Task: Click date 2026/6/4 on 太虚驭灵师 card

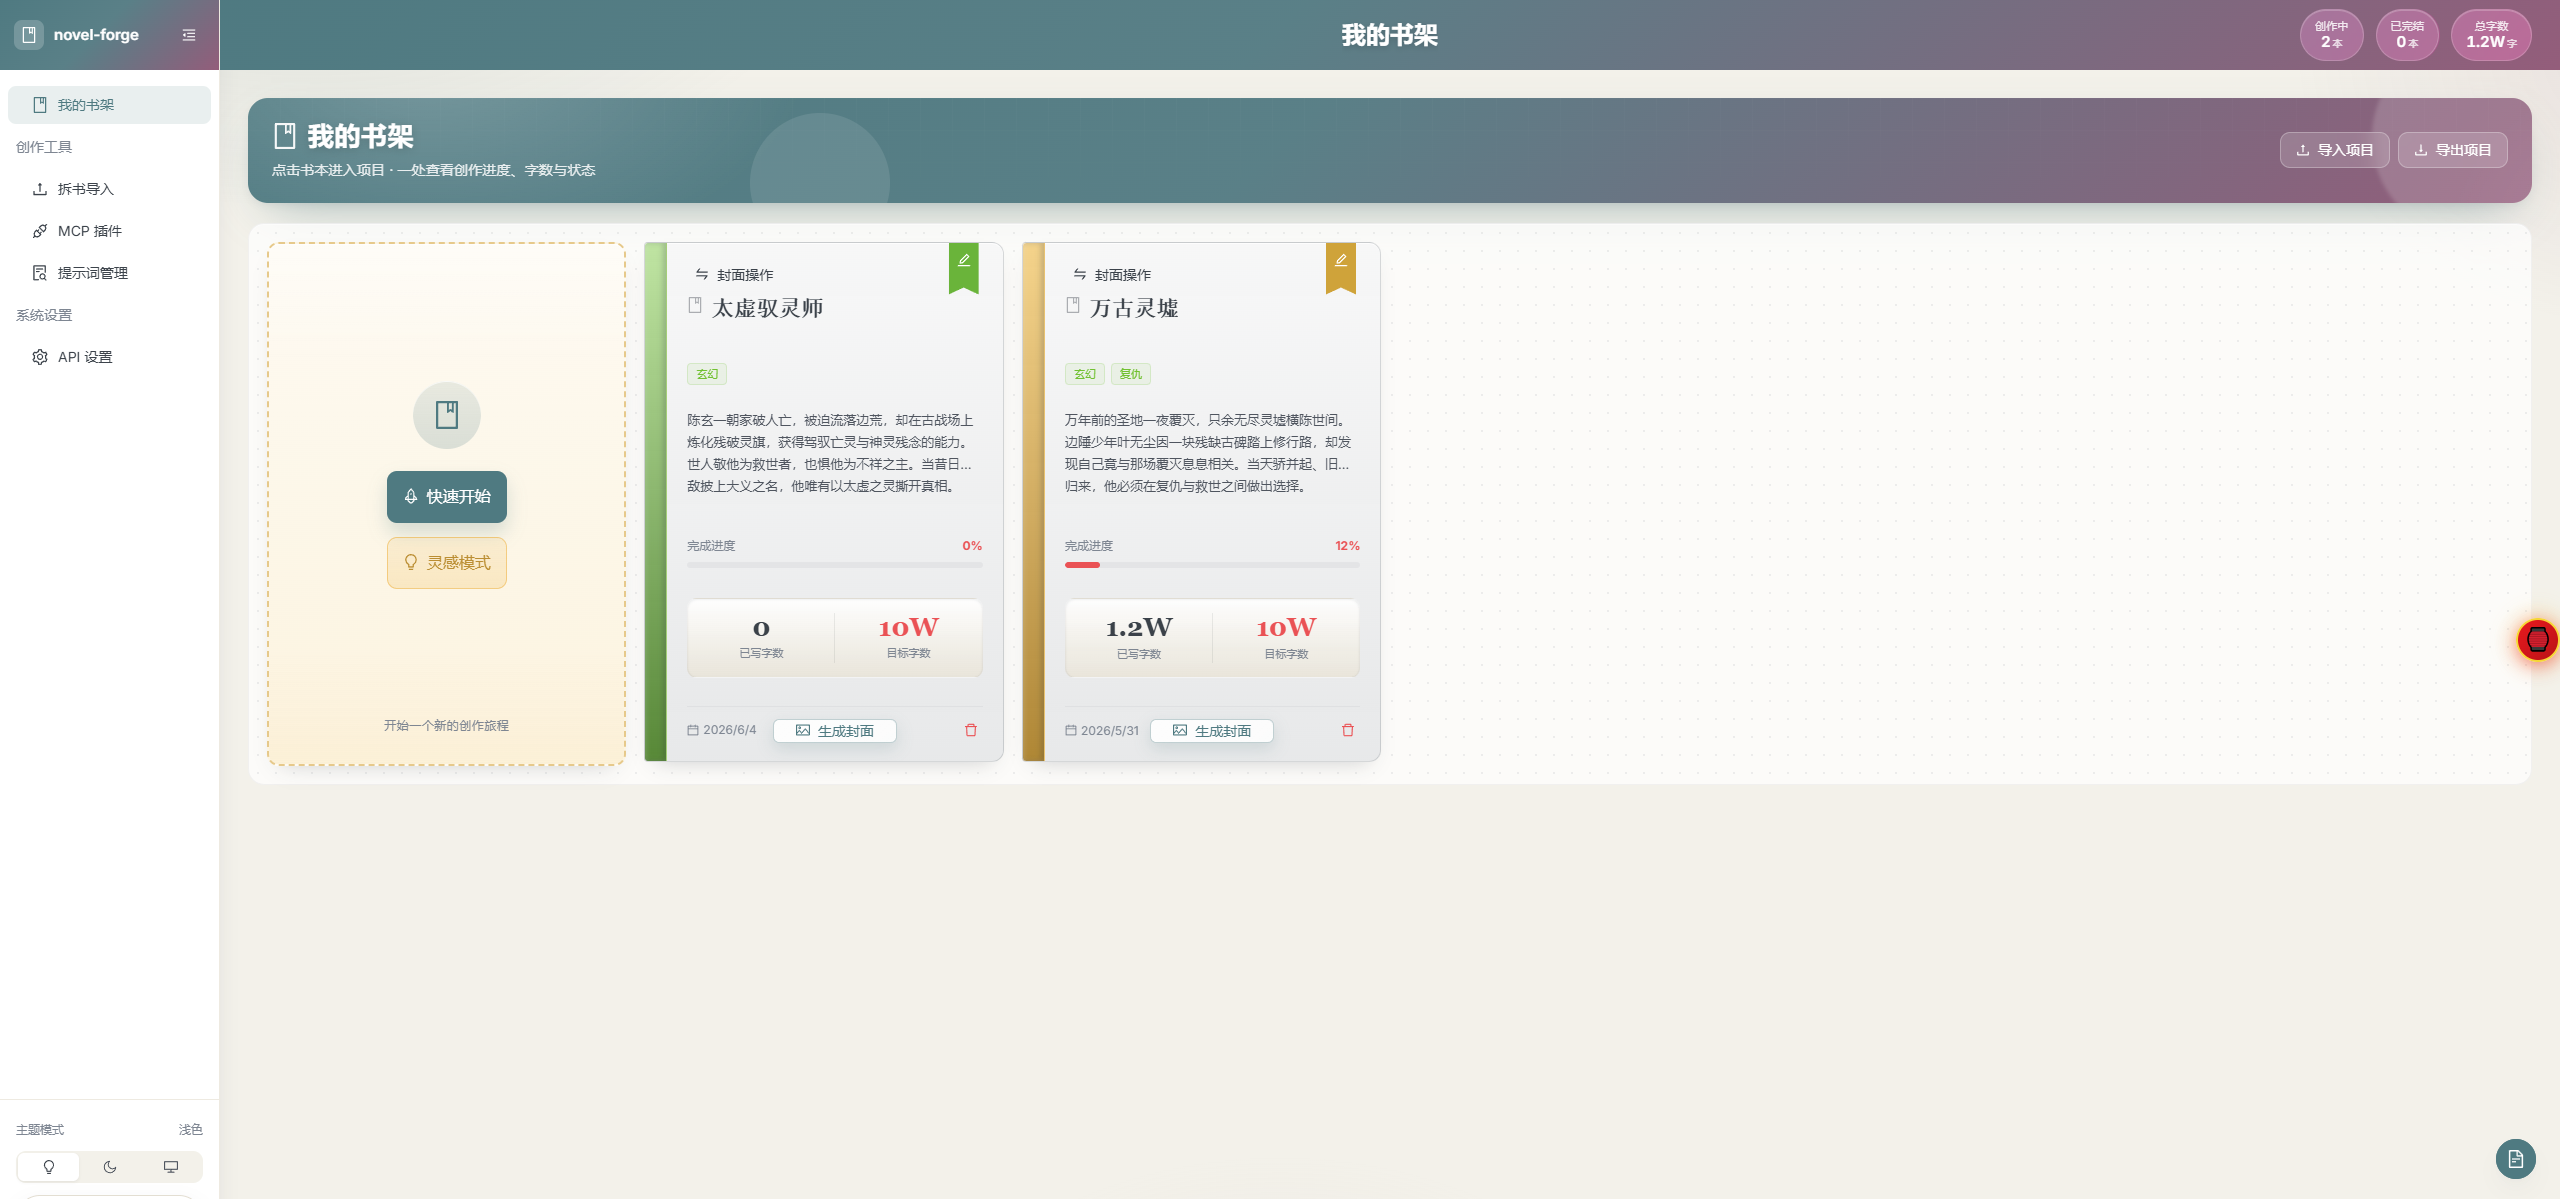Action: coord(722,730)
